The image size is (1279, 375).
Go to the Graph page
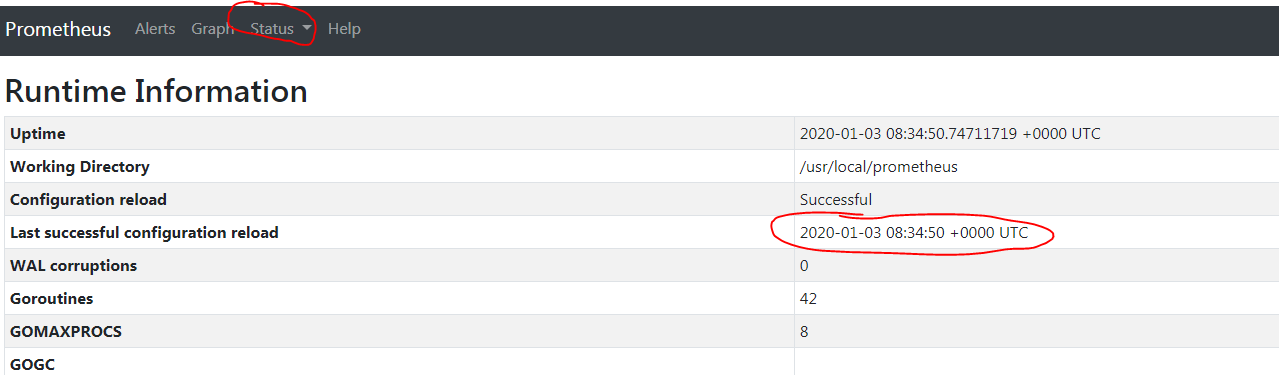coord(212,29)
